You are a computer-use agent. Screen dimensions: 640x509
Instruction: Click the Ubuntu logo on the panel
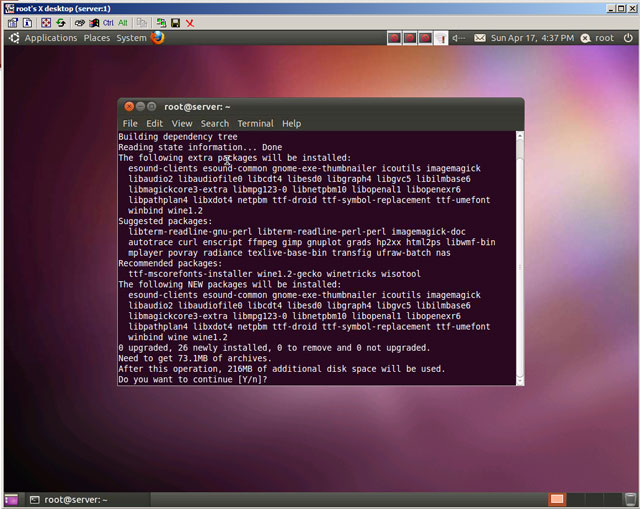coord(14,38)
